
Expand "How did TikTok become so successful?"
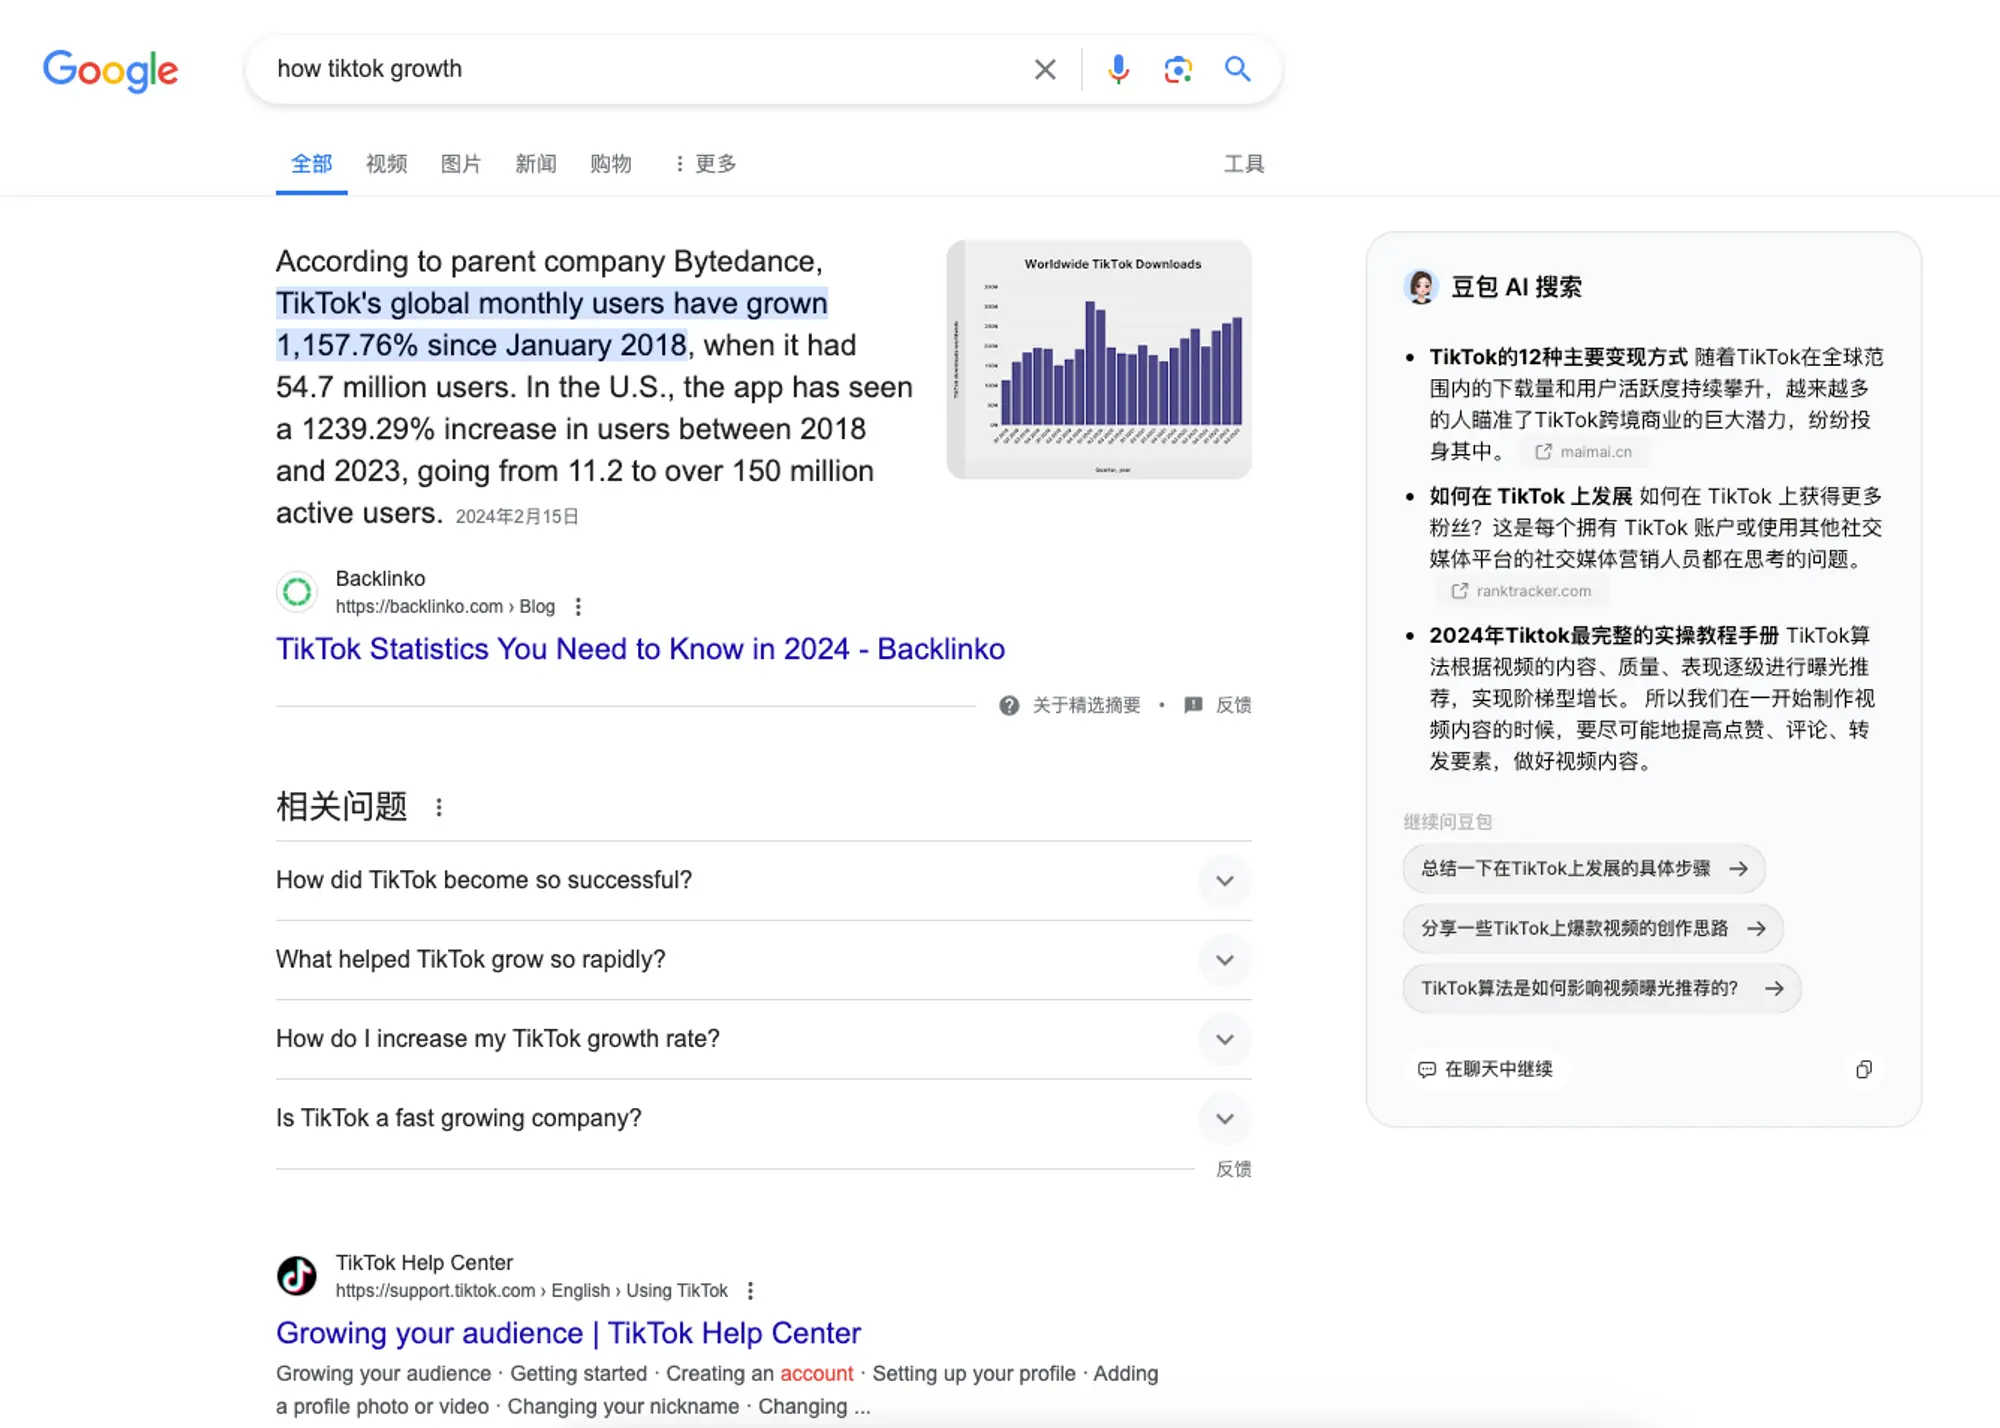pyautogui.click(x=1224, y=881)
